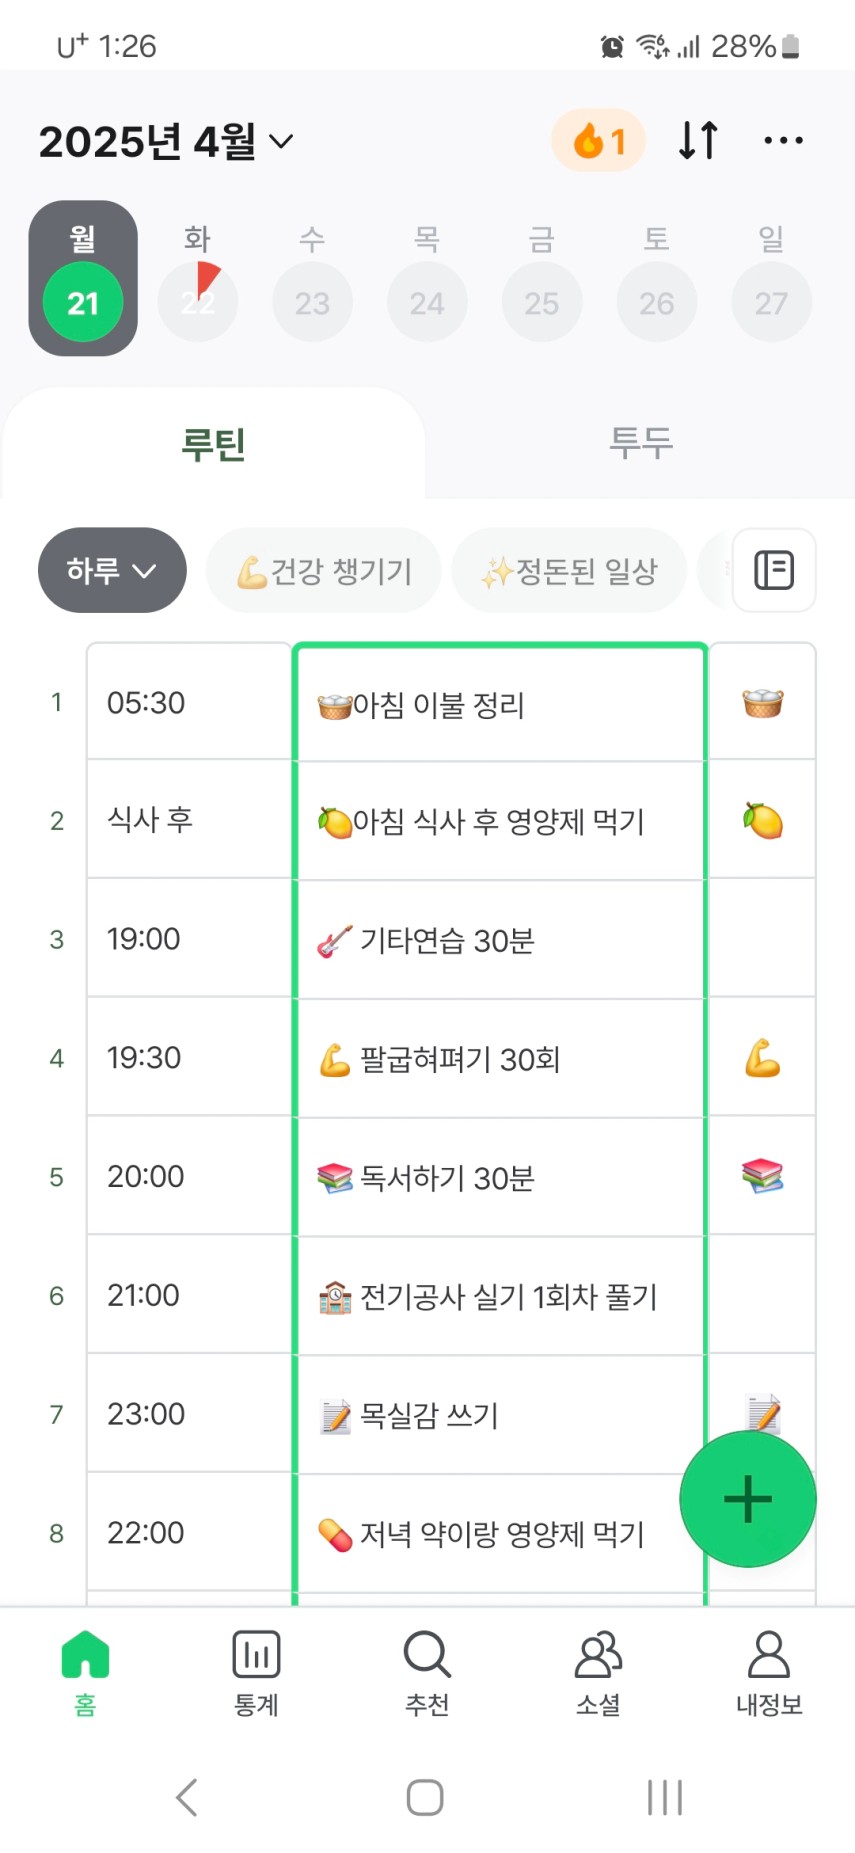This screenshot has height=1853, width=855.
Task: Open the three-dot more options menu
Action: pos(783,141)
